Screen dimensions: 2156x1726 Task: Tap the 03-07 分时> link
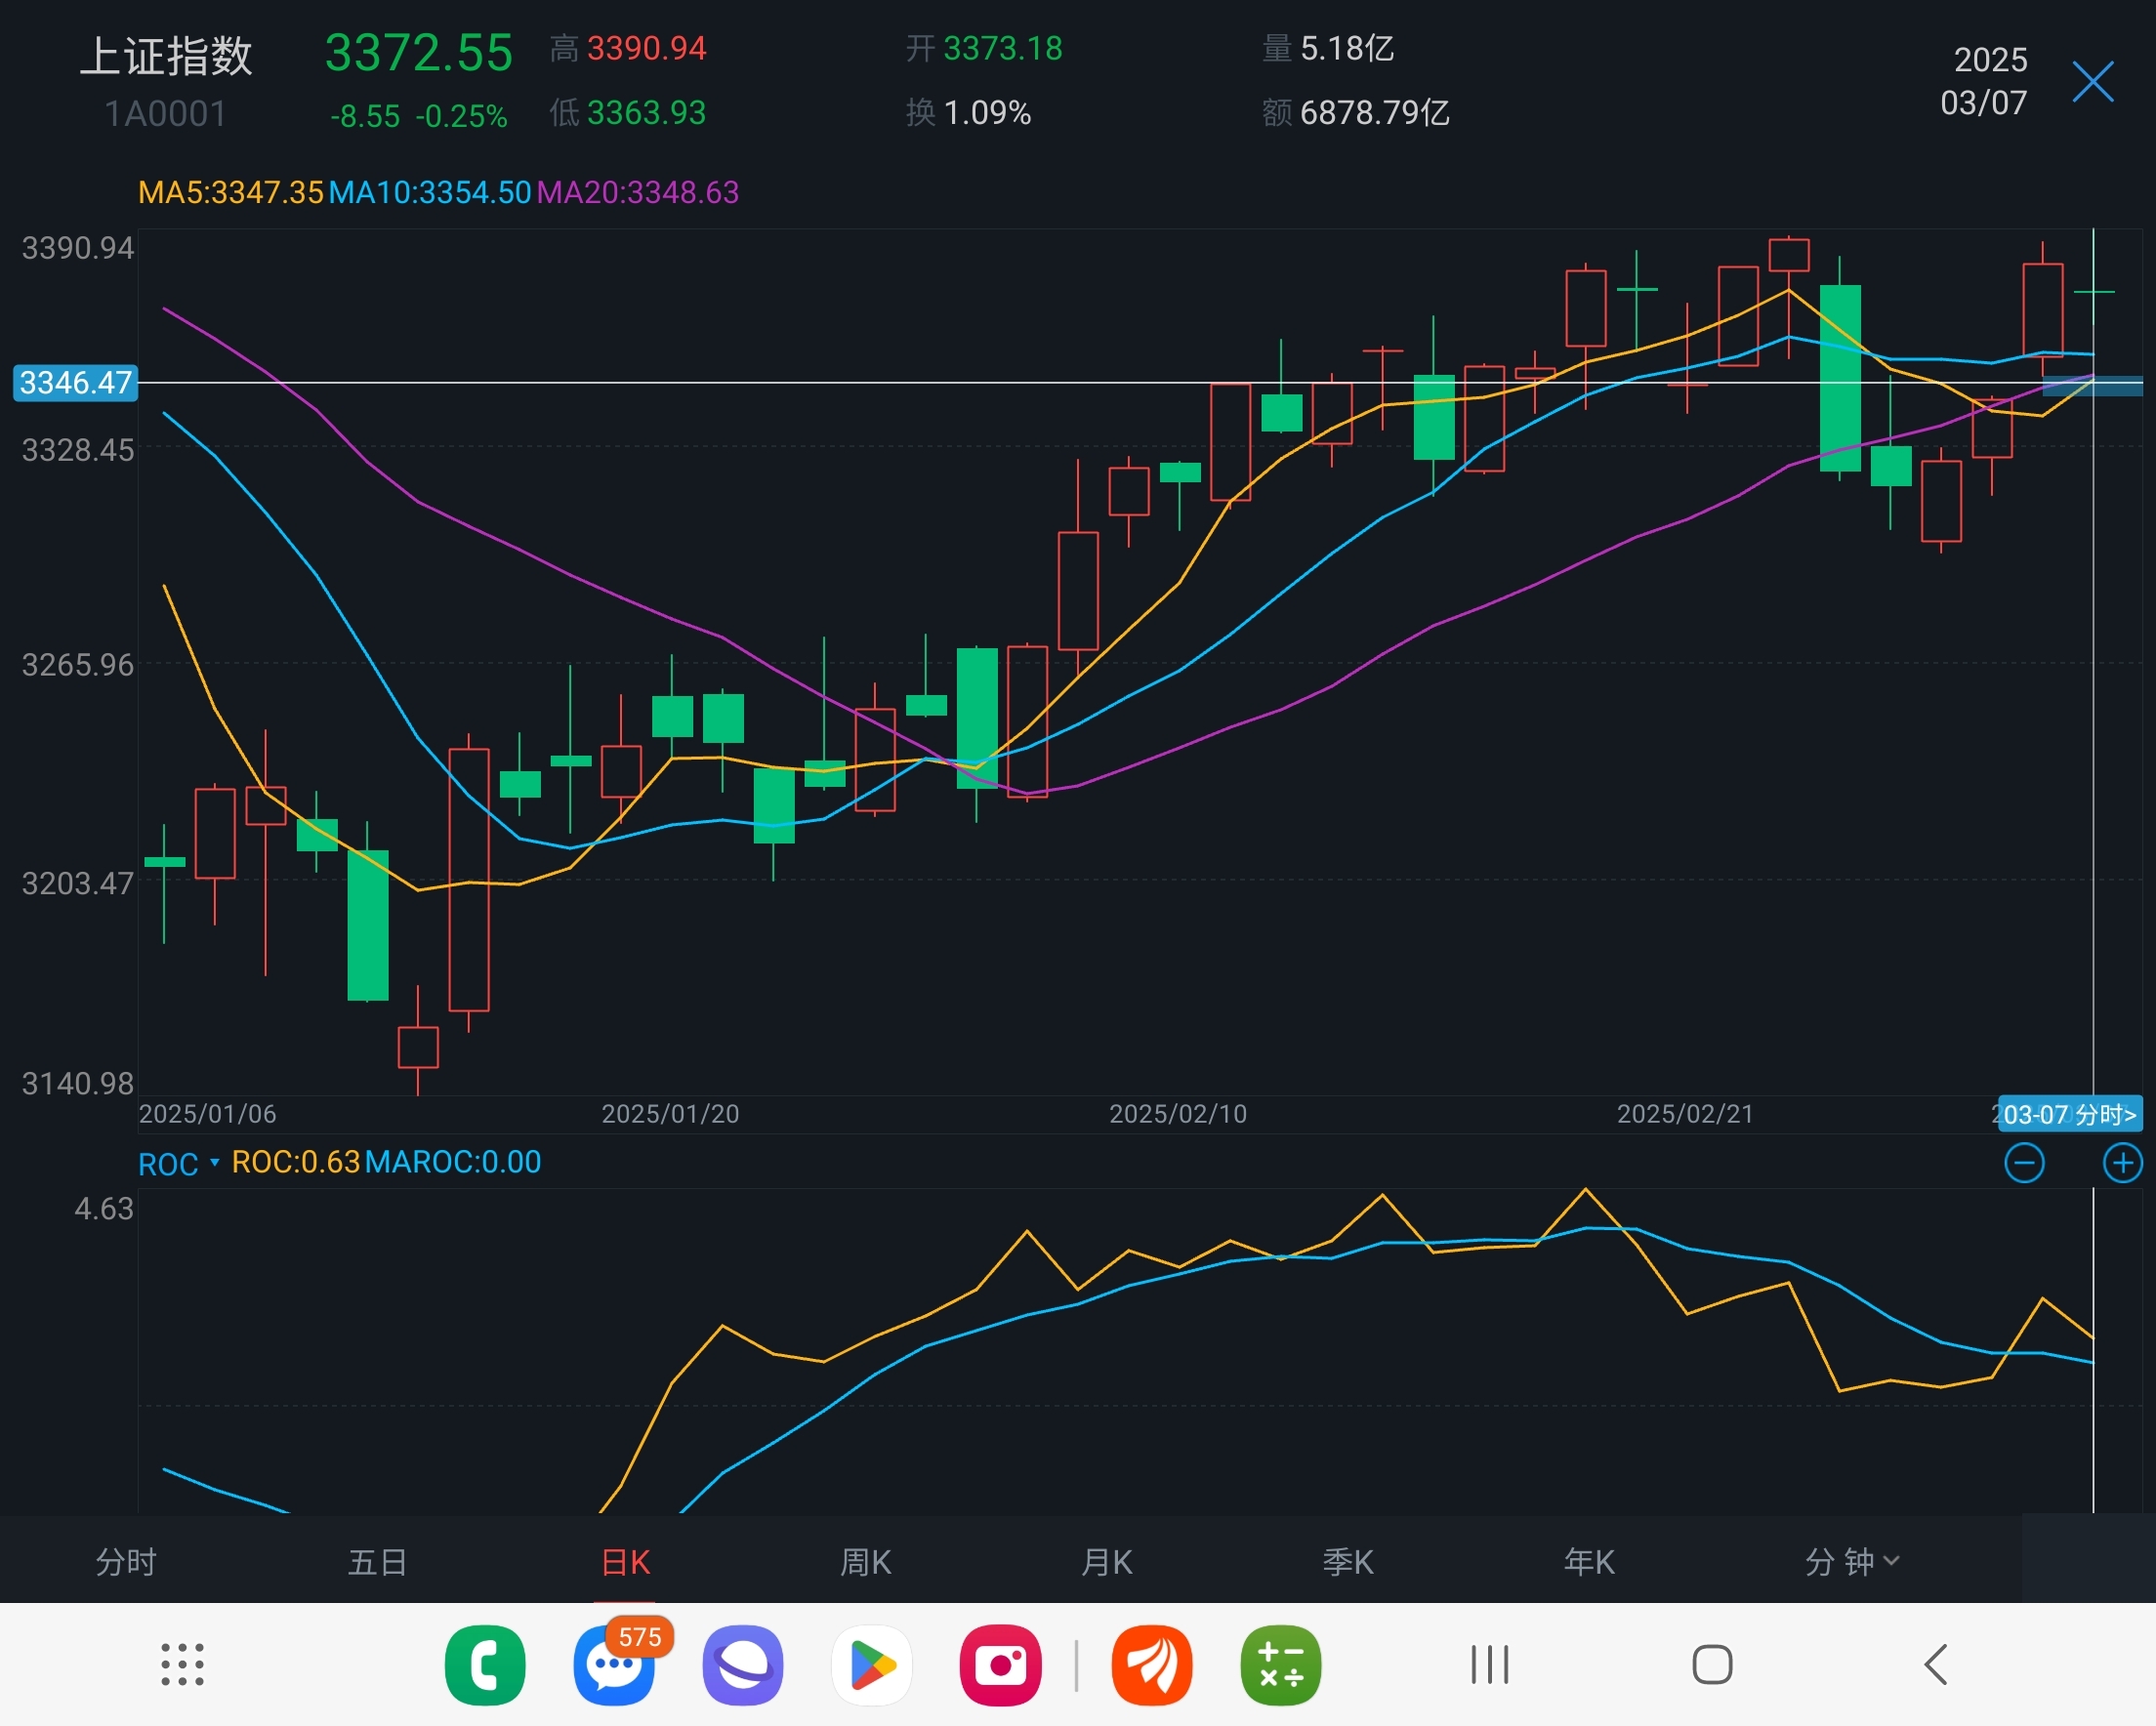click(2069, 1114)
